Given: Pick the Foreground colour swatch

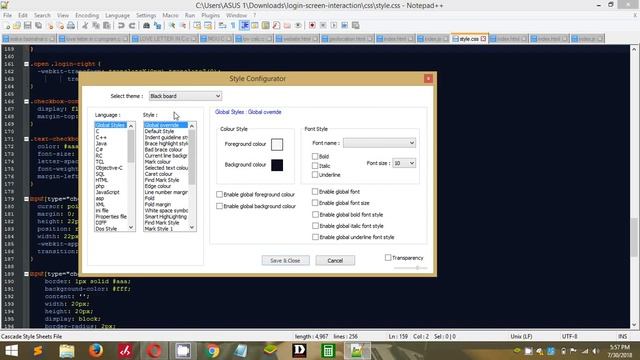Looking at the screenshot, I should (x=277, y=144).
